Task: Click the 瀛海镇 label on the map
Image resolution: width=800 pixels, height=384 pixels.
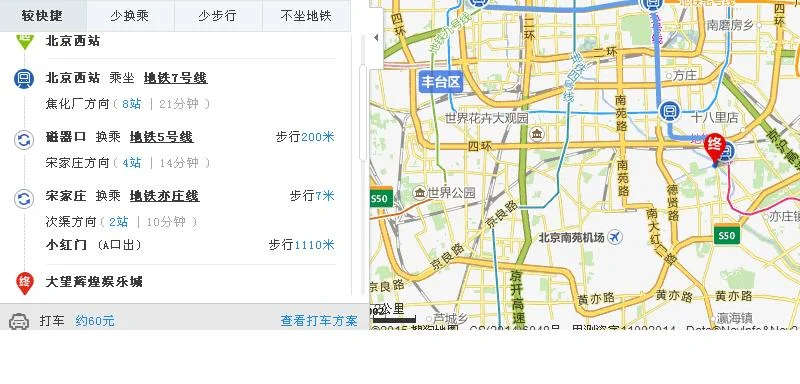Action: click(x=734, y=318)
